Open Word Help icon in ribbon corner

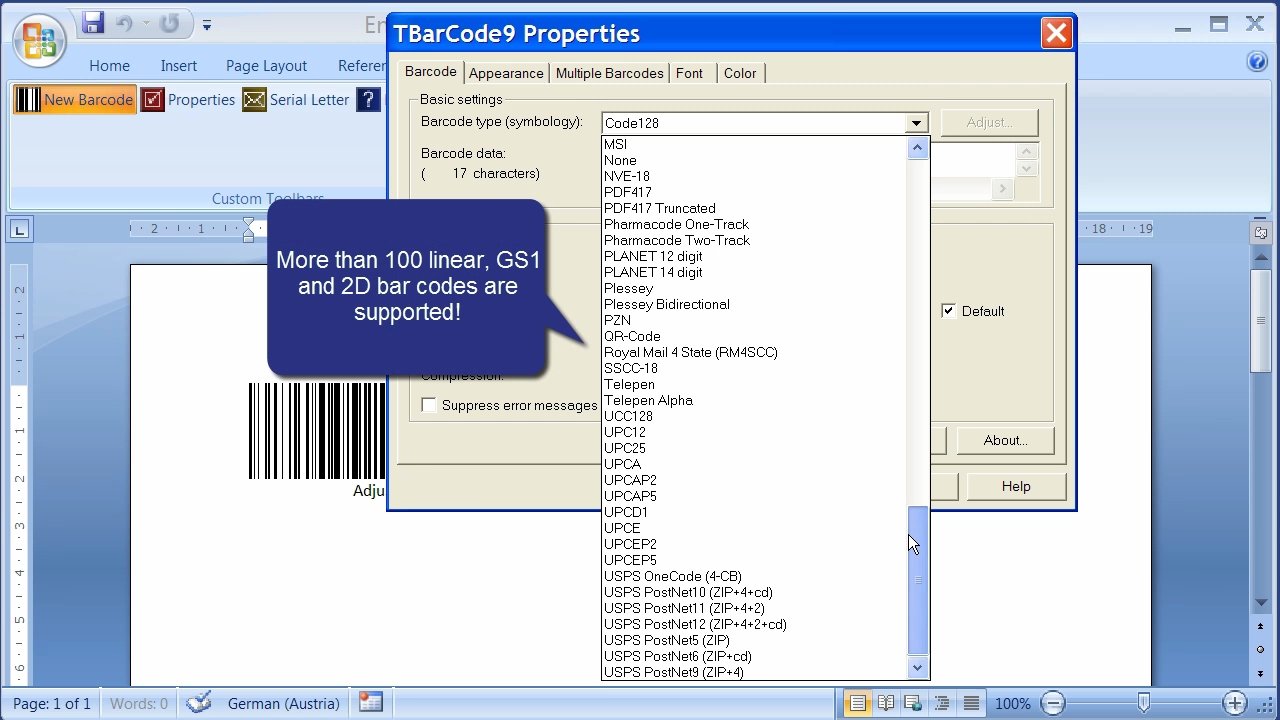1257,62
